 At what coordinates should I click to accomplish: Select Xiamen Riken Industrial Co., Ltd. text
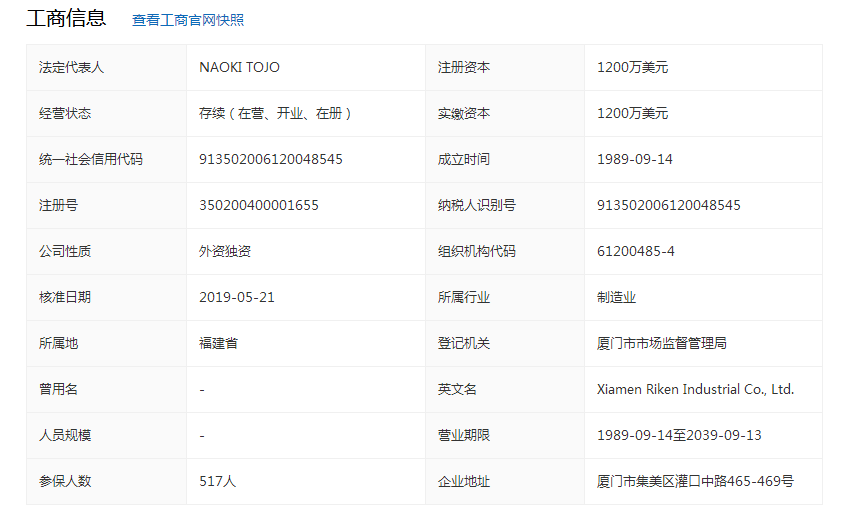[695, 389]
